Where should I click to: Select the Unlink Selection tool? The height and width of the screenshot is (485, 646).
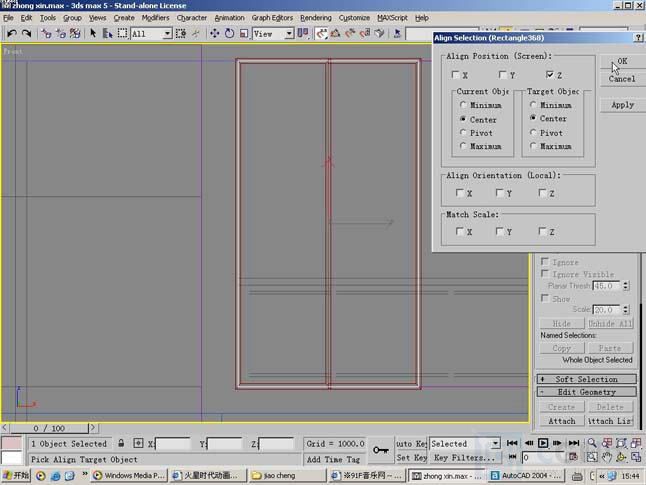tap(61, 33)
